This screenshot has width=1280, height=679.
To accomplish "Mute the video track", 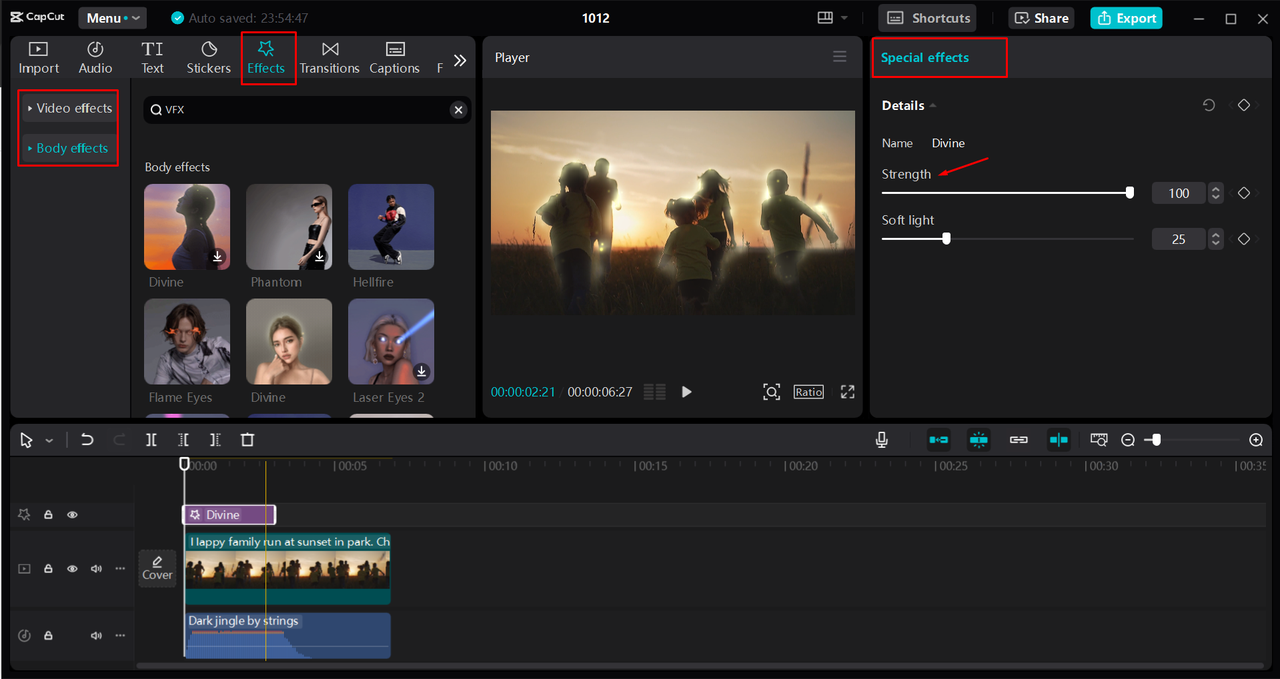I will (x=96, y=568).
